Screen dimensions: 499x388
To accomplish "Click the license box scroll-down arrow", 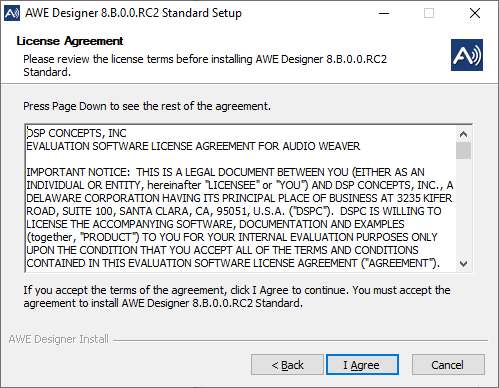I will pyautogui.click(x=463, y=264).
